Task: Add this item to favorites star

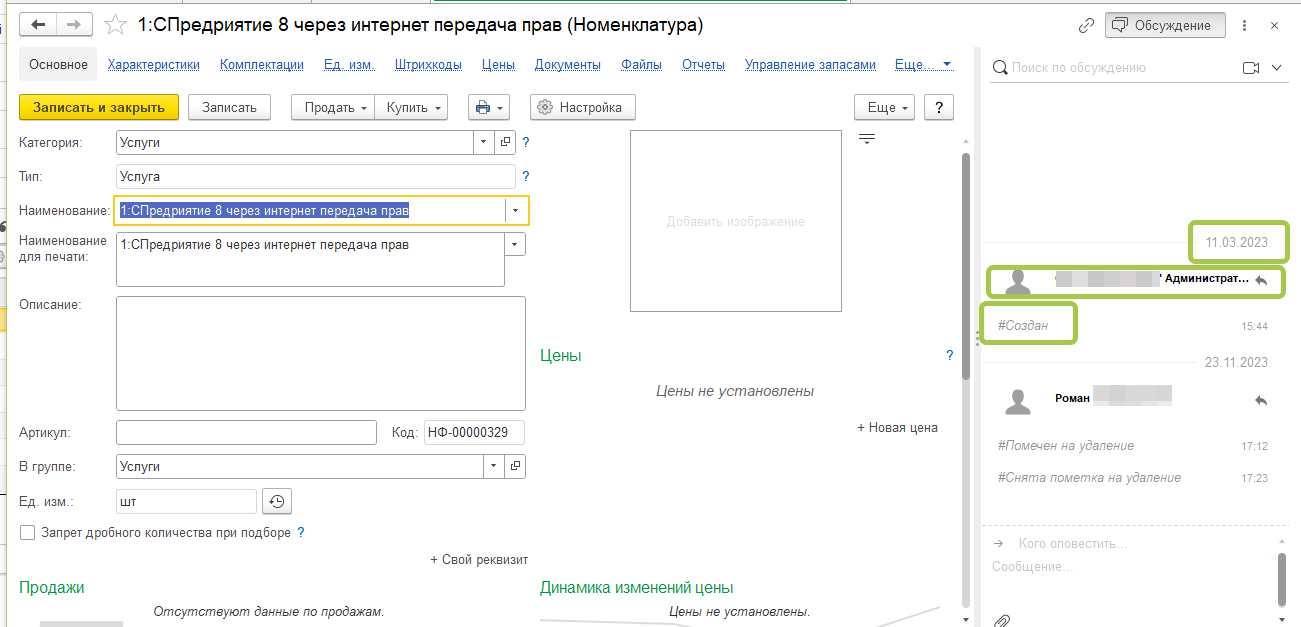Action: (116, 25)
